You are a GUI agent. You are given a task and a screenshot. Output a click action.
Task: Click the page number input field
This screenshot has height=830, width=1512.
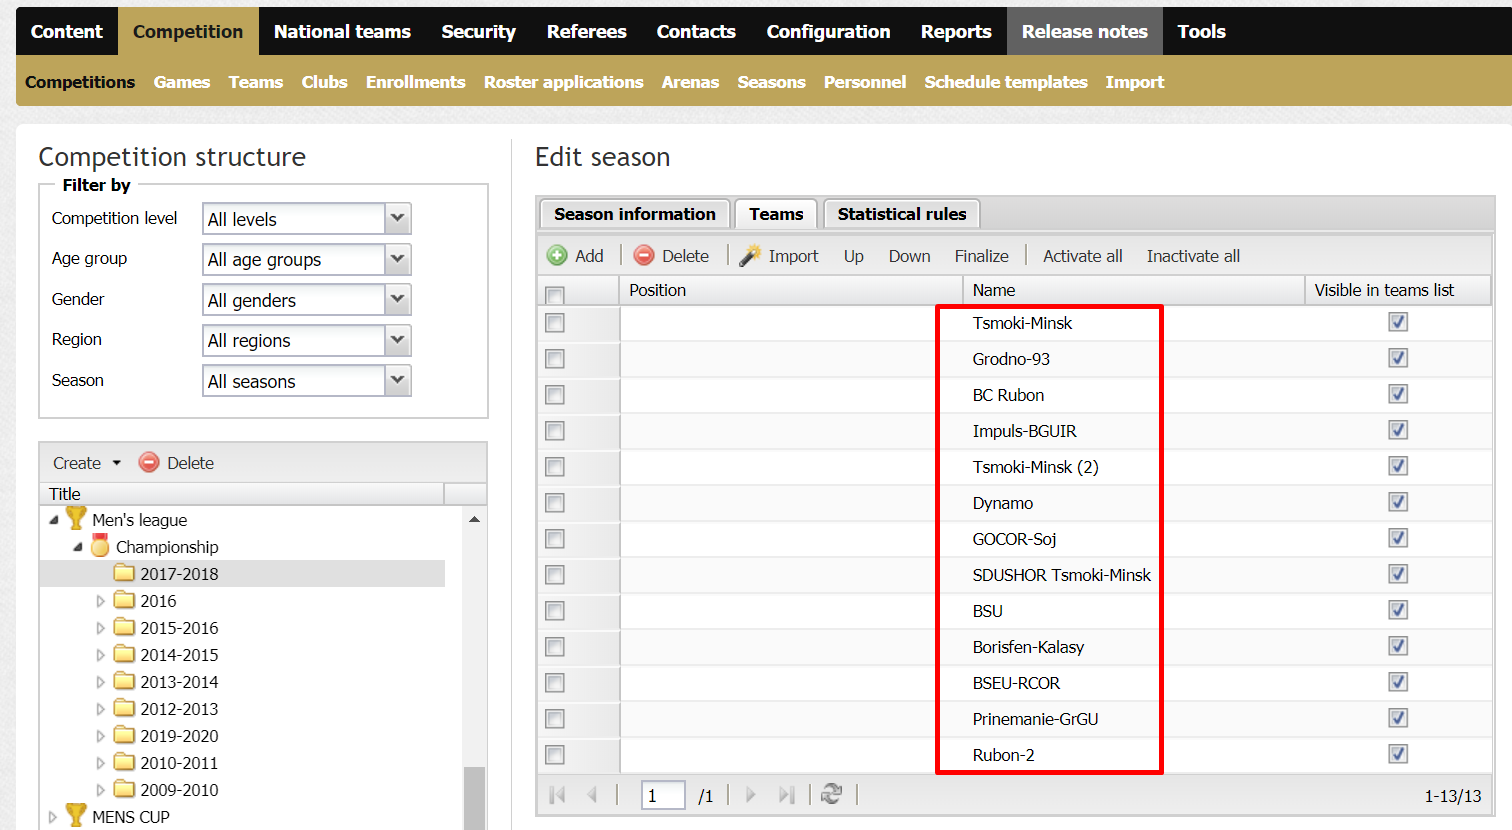pyautogui.click(x=662, y=795)
